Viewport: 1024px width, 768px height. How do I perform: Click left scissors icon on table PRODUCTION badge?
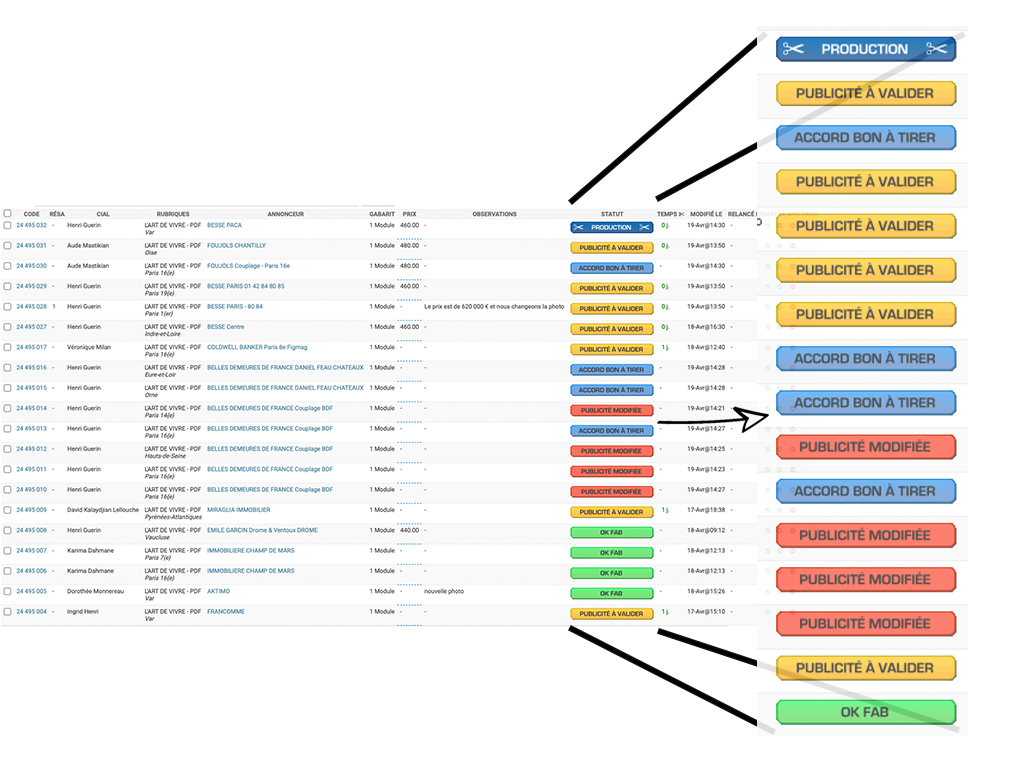[x=578, y=228]
